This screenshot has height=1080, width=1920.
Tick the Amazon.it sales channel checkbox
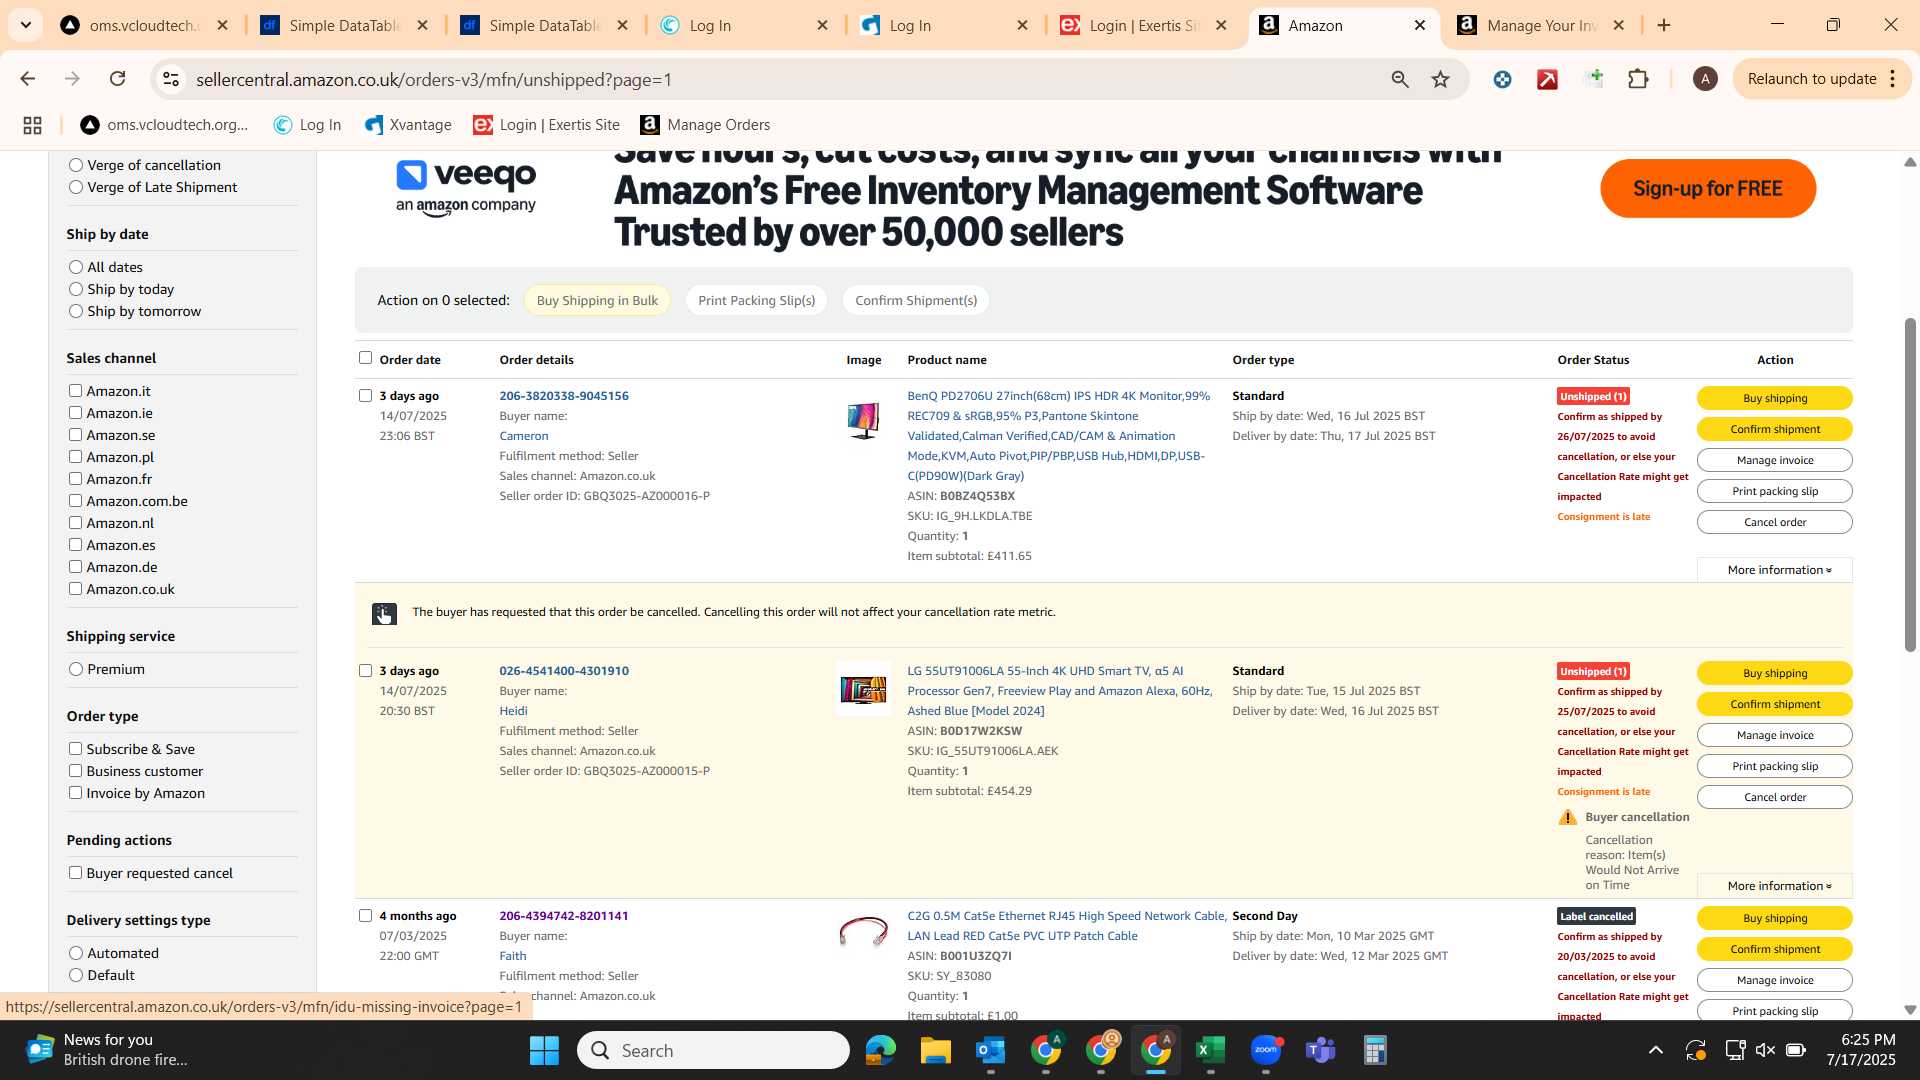75,391
